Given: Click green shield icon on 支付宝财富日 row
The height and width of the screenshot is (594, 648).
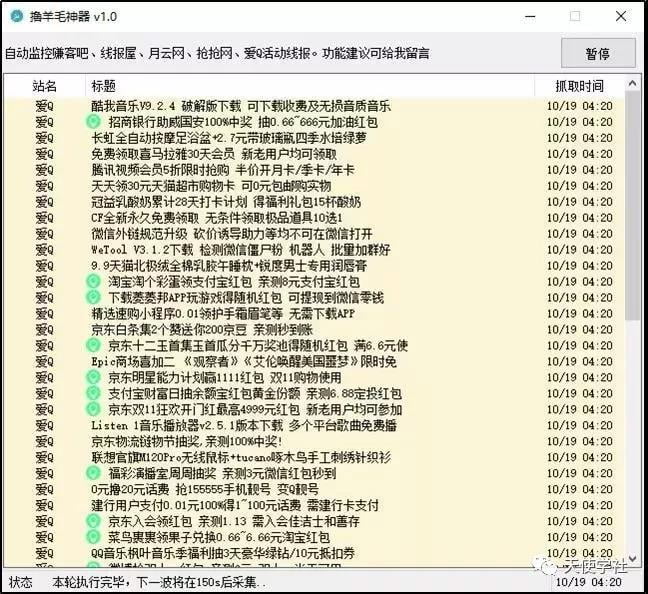Looking at the screenshot, I should (x=93, y=394).
